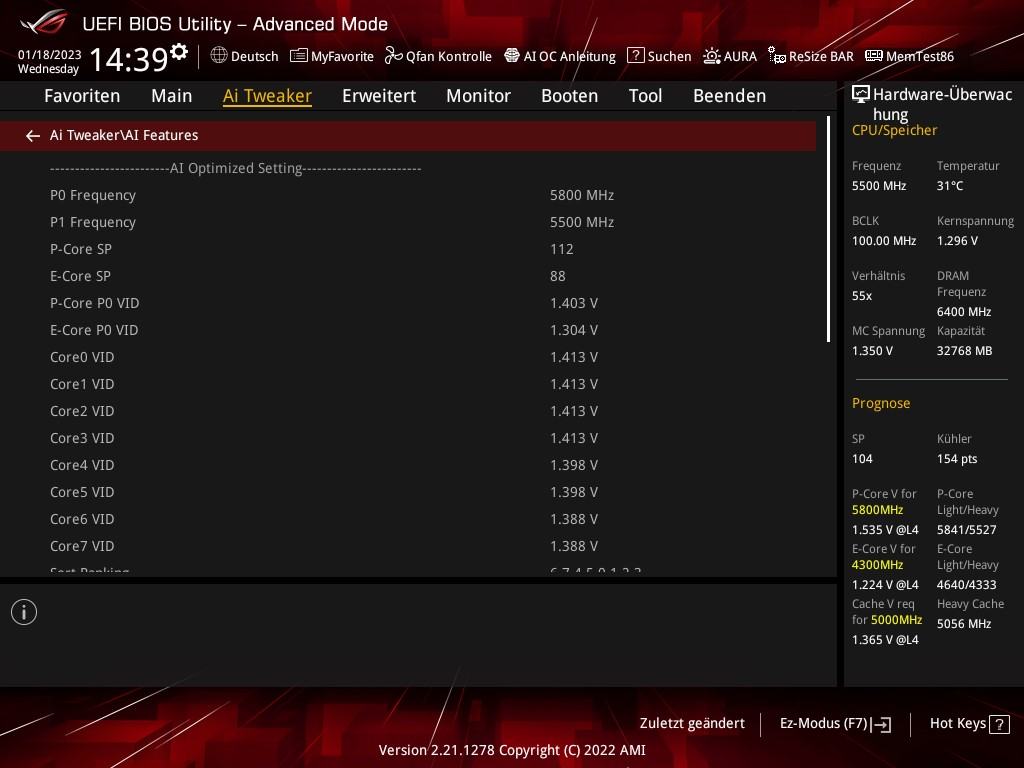Select the P0 Frequency row

point(408,195)
